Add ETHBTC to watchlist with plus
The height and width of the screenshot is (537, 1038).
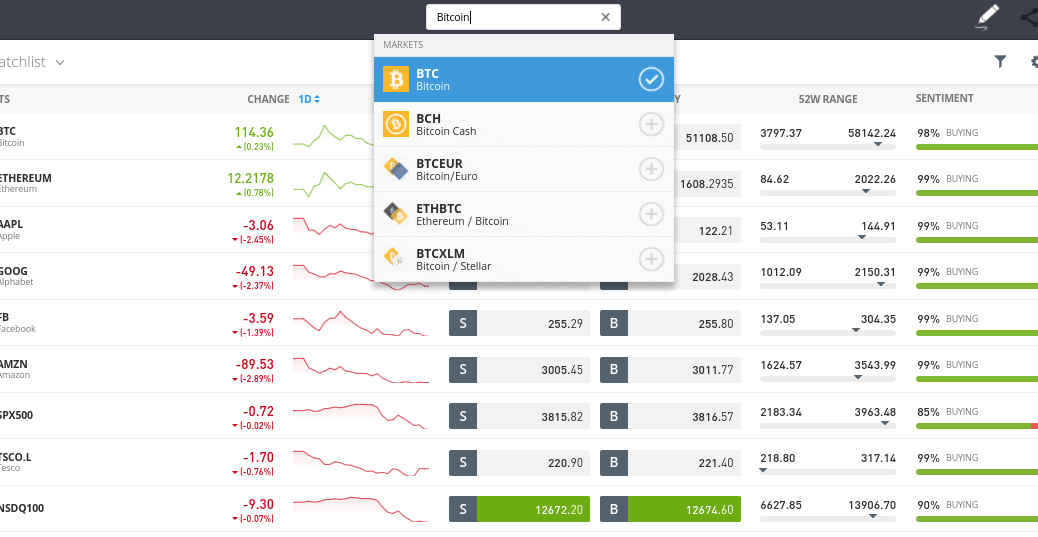coord(651,214)
